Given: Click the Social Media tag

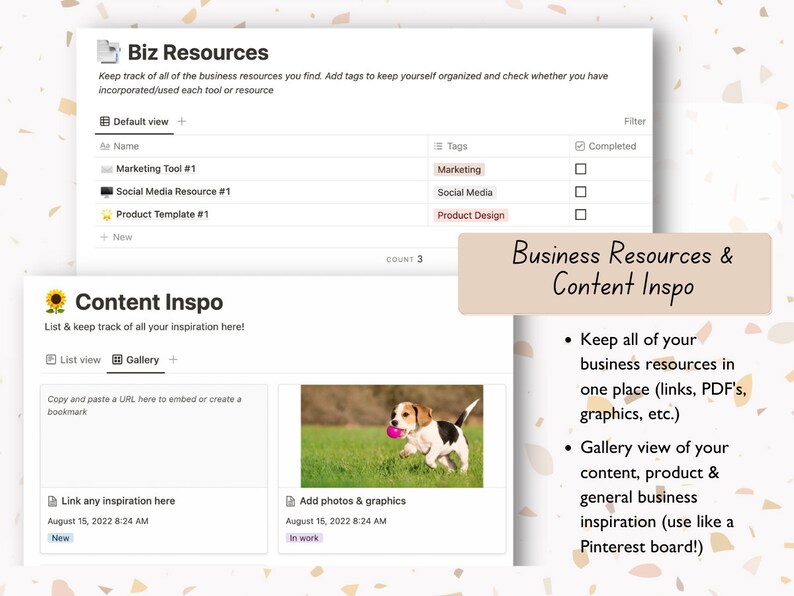Looking at the screenshot, I should [x=465, y=192].
